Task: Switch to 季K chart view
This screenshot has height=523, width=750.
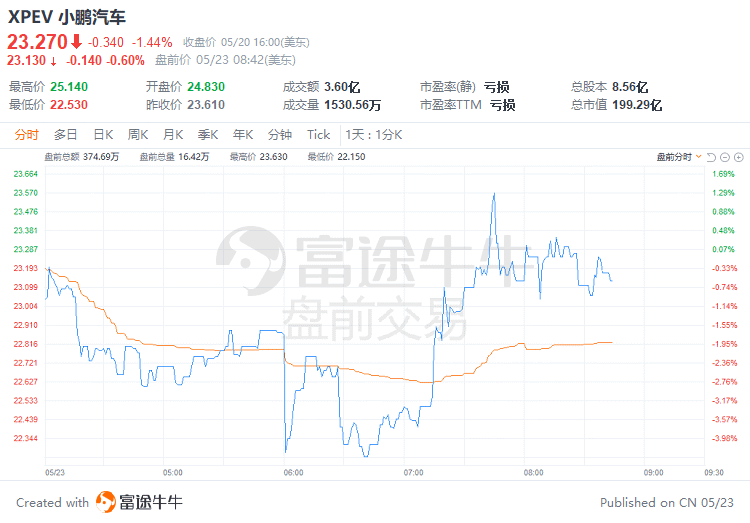Action: (x=208, y=135)
